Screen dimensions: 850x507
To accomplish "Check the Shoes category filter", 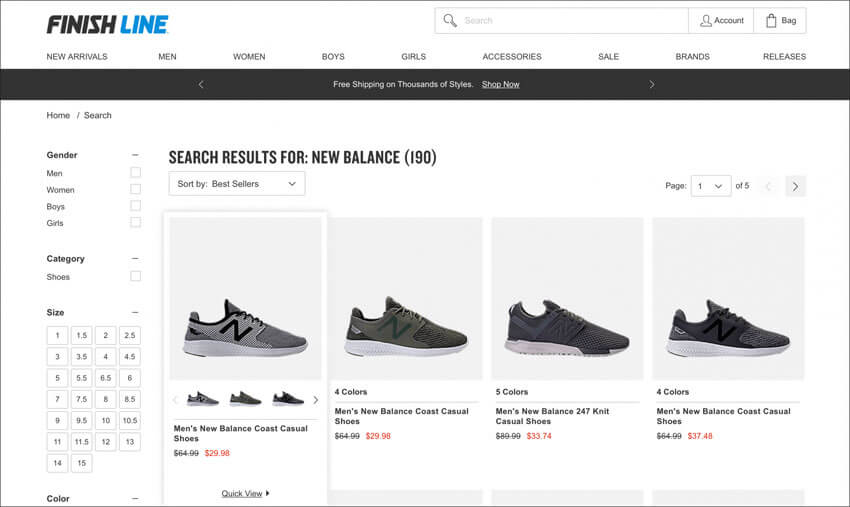I will pyautogui.click(x=136, y=277).
